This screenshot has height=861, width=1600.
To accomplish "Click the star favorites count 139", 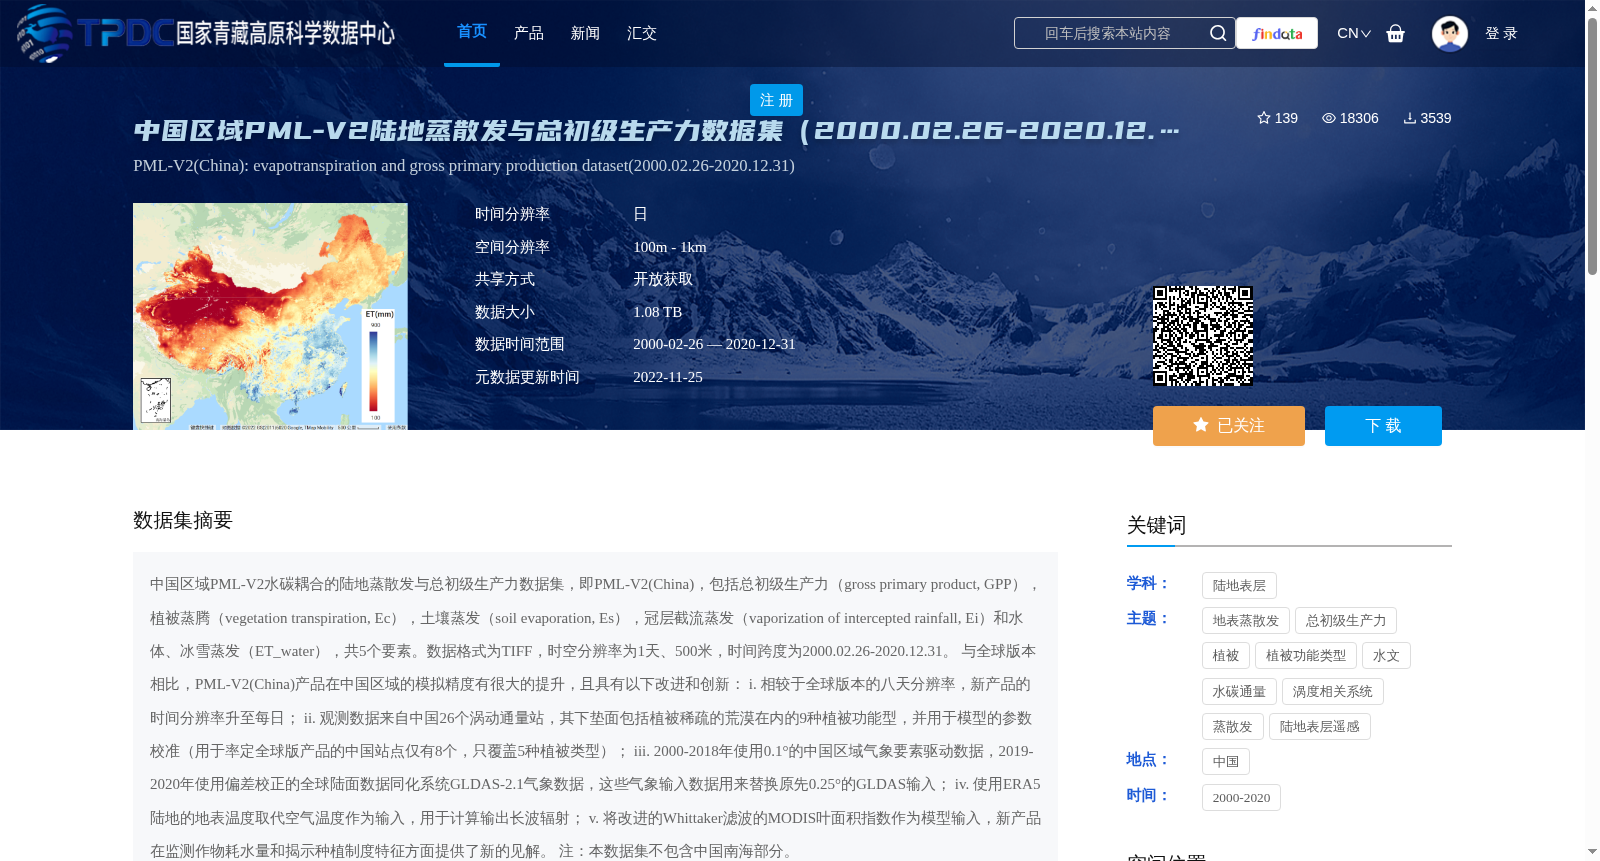I will [1277, 118].
